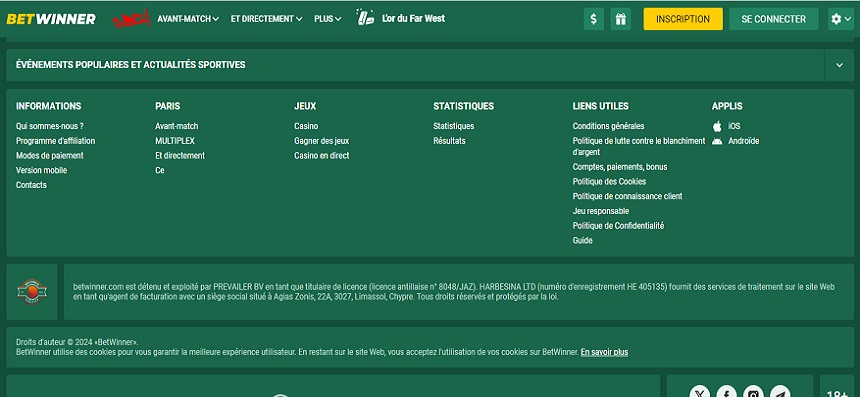Image resolution: width=860 pixels, height=397 pixels.
Task: Open Guide link
Action: [x=582, y=241]
